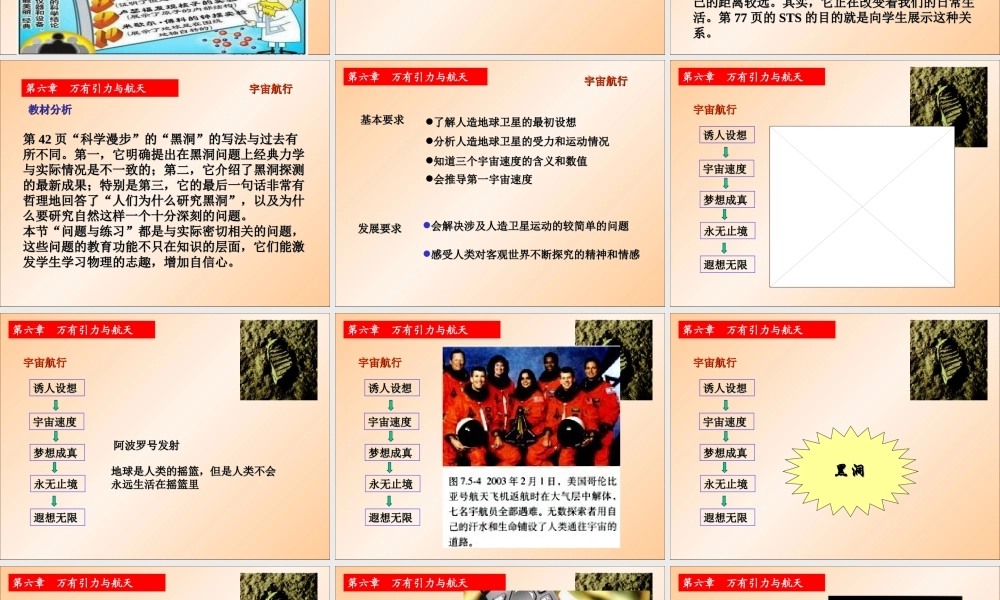This screenshot has width=1000, height=600.
Task: Click 永无止境 box on the 阿波罗号发射 slide
Action: click(x=57, y=484)
